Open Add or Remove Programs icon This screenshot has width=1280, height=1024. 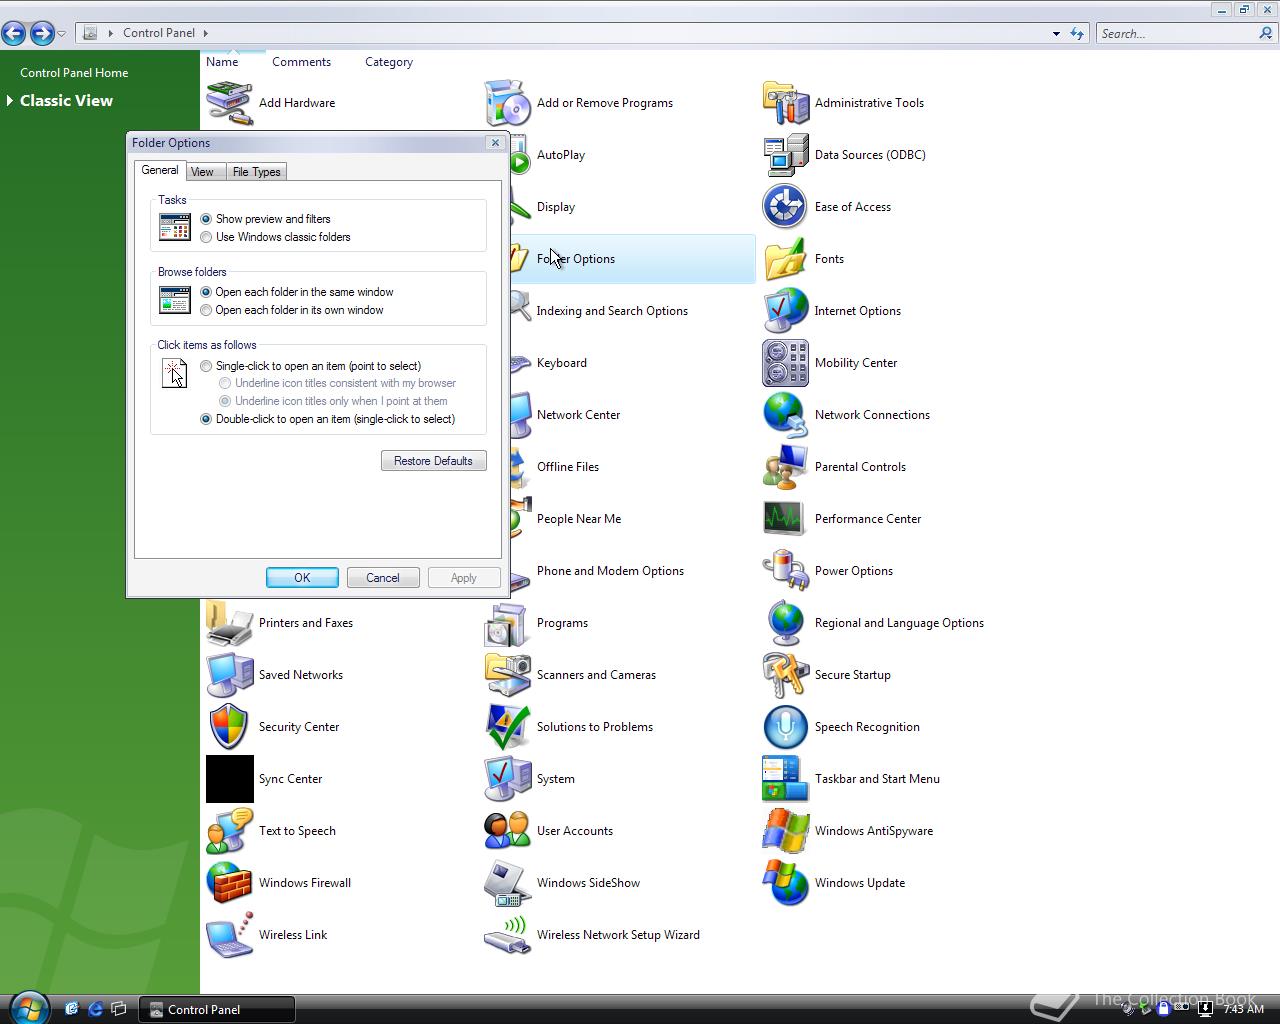[x=507, y=103]
